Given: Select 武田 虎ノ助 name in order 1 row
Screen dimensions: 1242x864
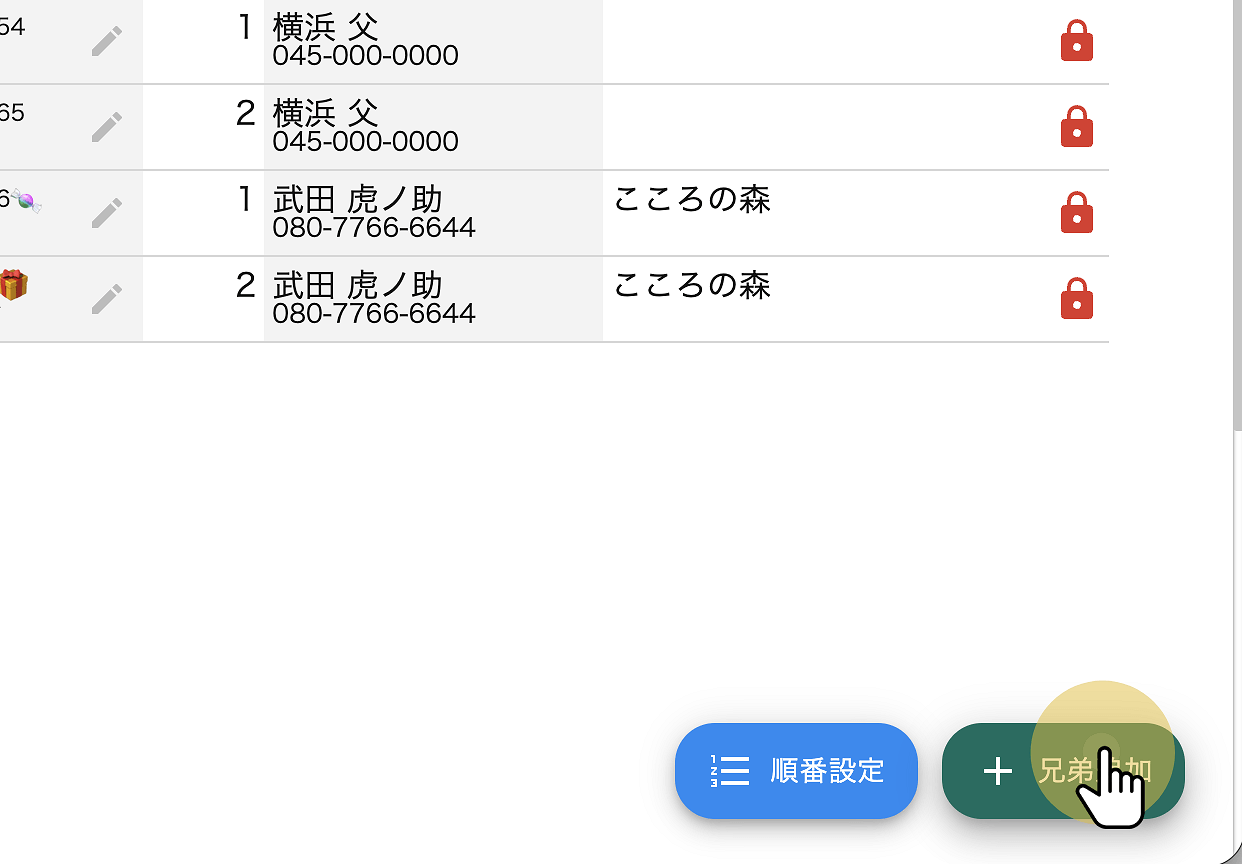Looking at the screenshot, I should point(357,199).
